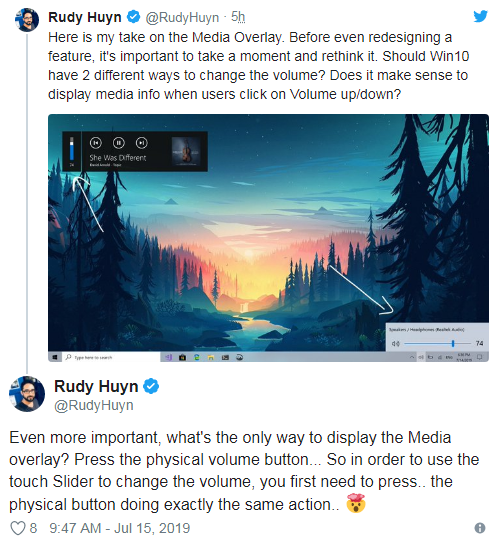Pause playback in the media overlay
This screenshot has width=499, height=549.
coord(119,143)
